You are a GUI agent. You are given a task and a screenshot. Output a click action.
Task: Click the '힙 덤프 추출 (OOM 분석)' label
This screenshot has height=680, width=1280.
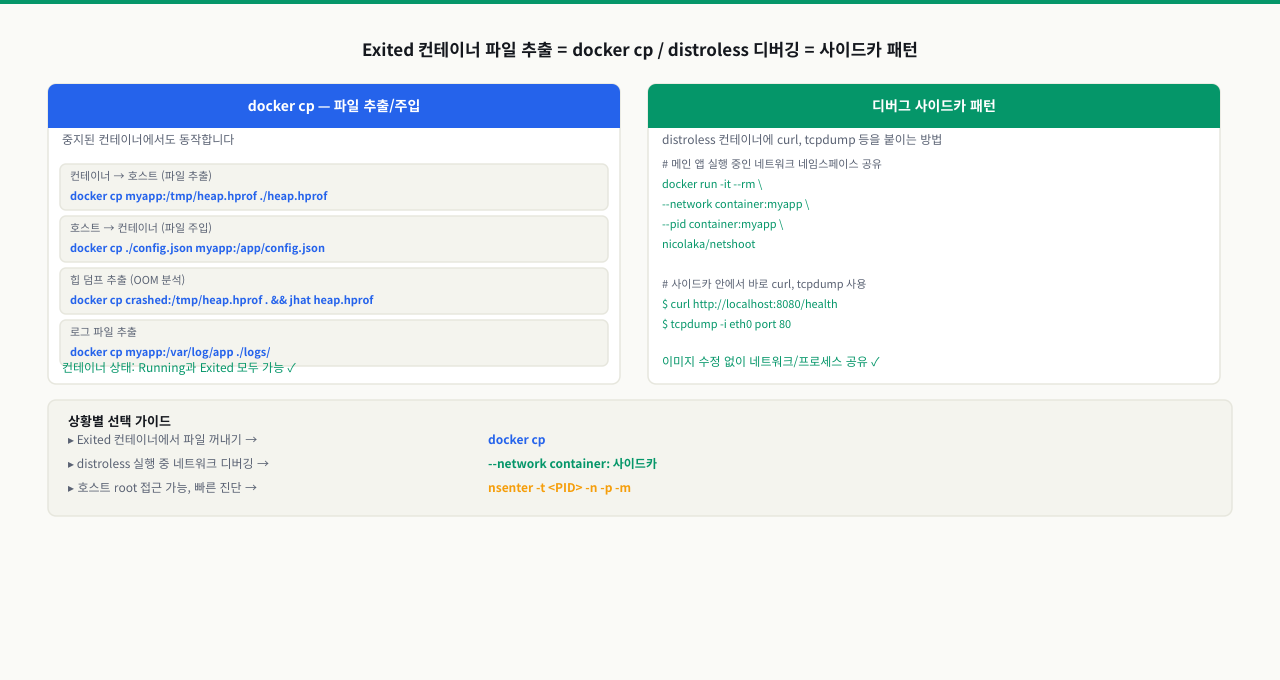127,280
